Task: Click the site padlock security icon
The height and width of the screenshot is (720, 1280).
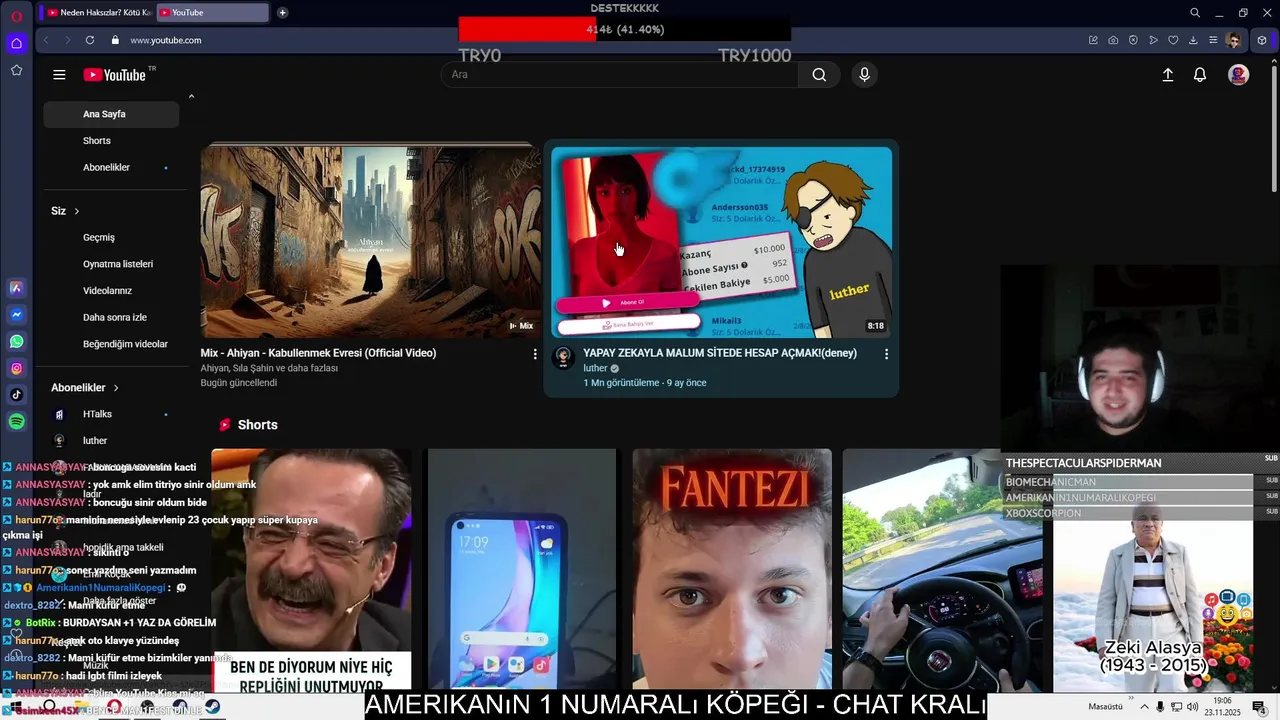Action: point(115,40)
